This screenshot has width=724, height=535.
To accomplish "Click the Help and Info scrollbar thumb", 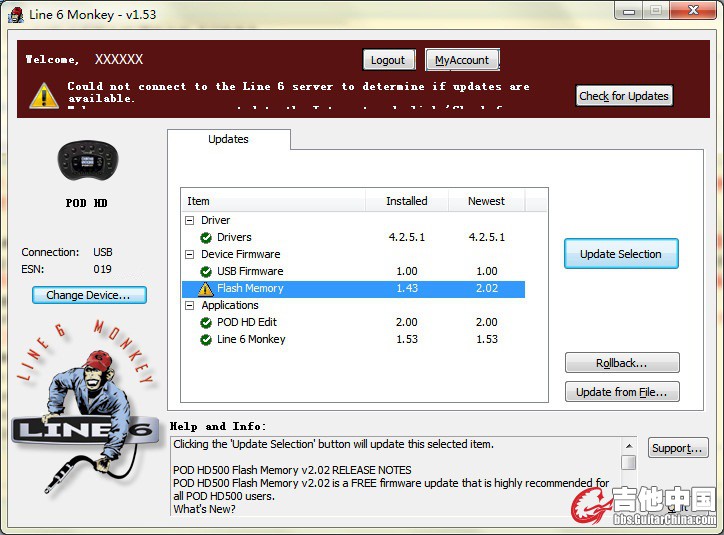I will click(x=628, y=463).
